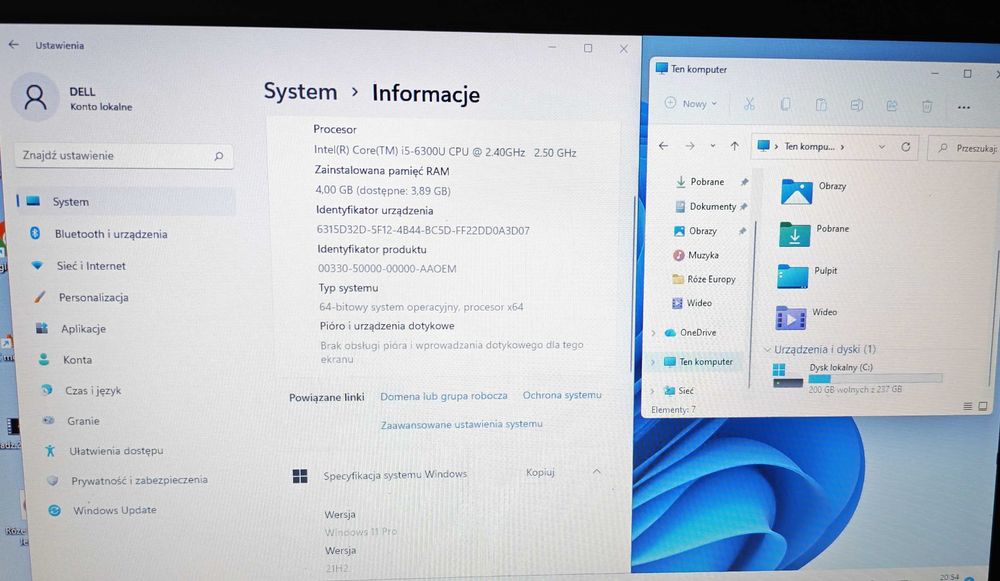Click the Kopiuj button for Windows specification
Image resolution: width=1000 pixels, height=581 pixels.
540,472
